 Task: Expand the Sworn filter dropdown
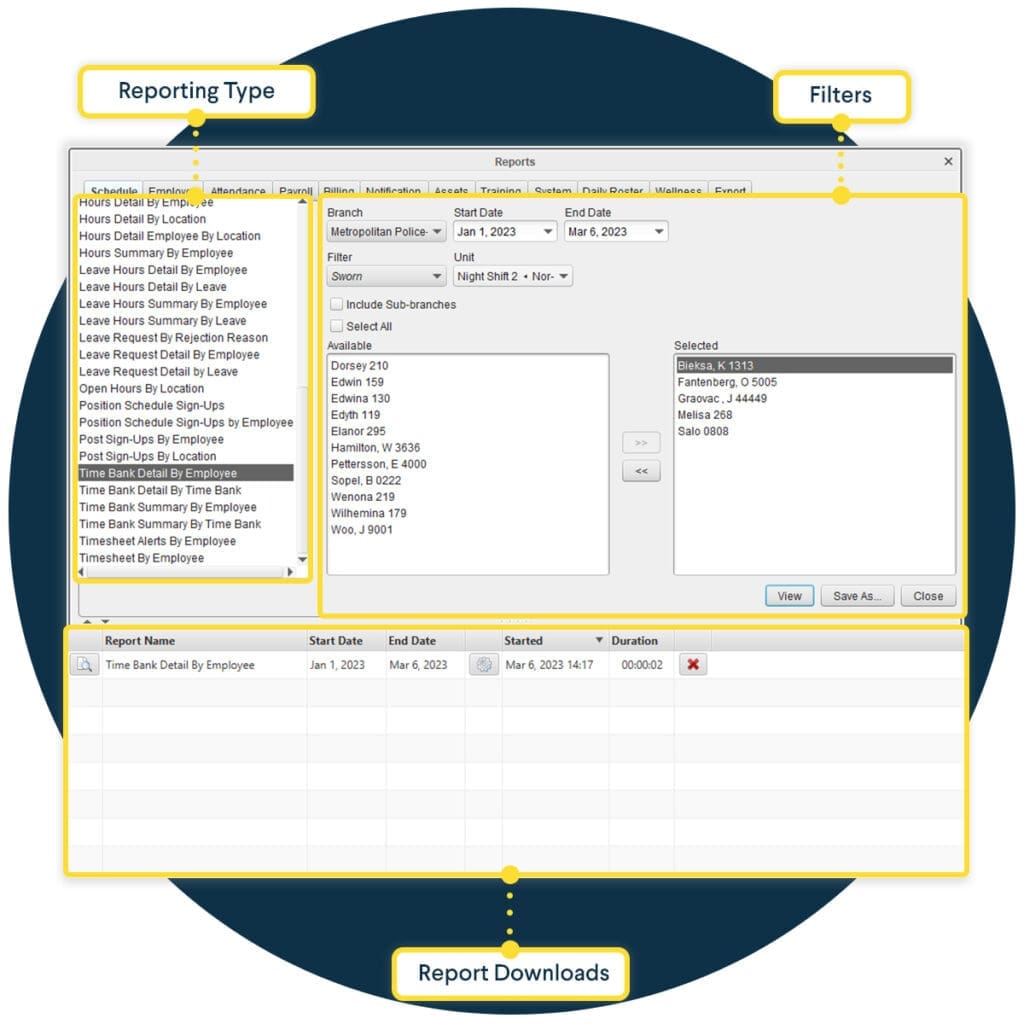[386, 276]
